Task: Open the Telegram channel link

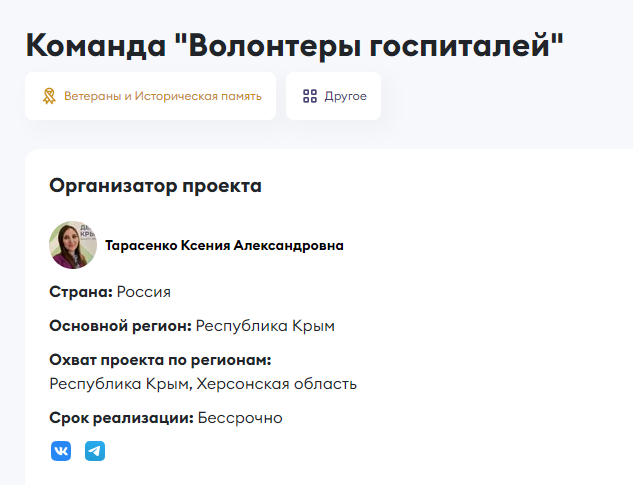Action: (x=95, y=451)
